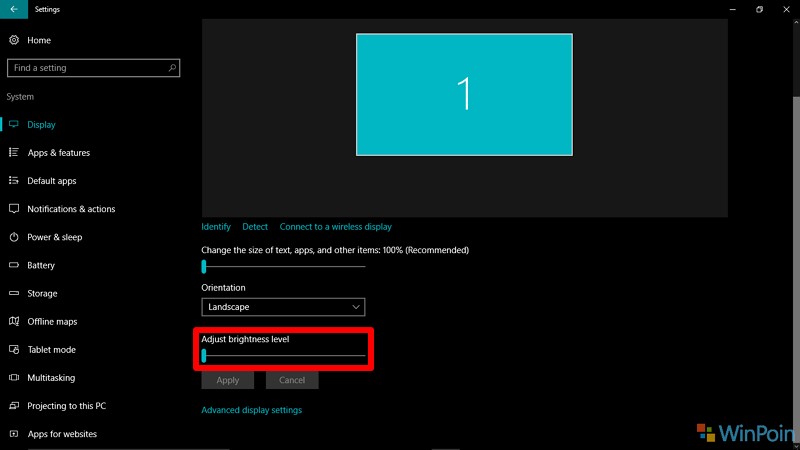Click the Identify link

pyautogui.click(x=216, y=227)
